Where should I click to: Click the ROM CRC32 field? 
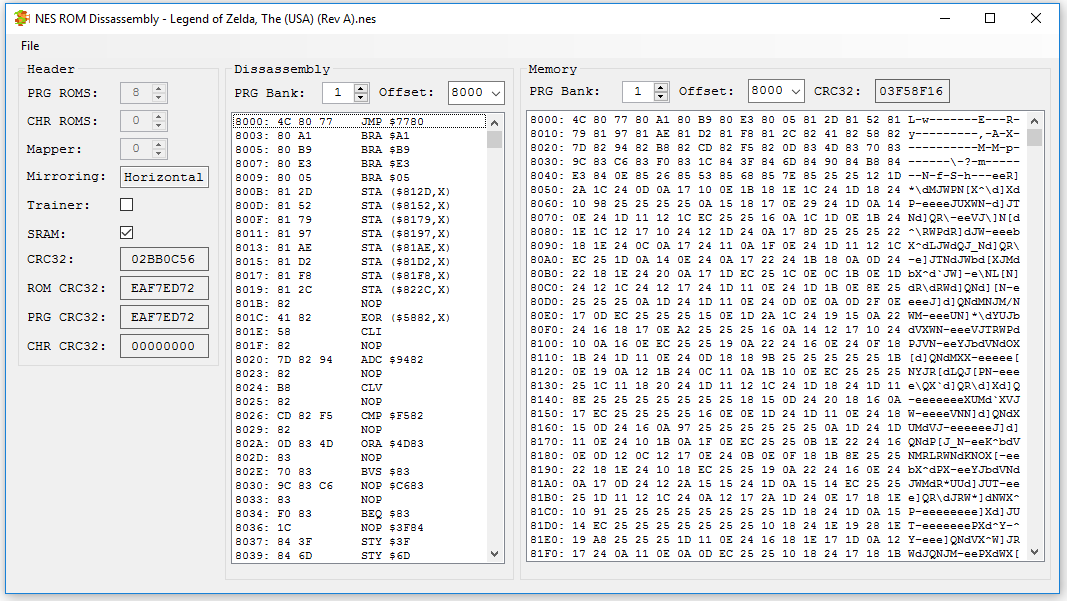point(163,288)
